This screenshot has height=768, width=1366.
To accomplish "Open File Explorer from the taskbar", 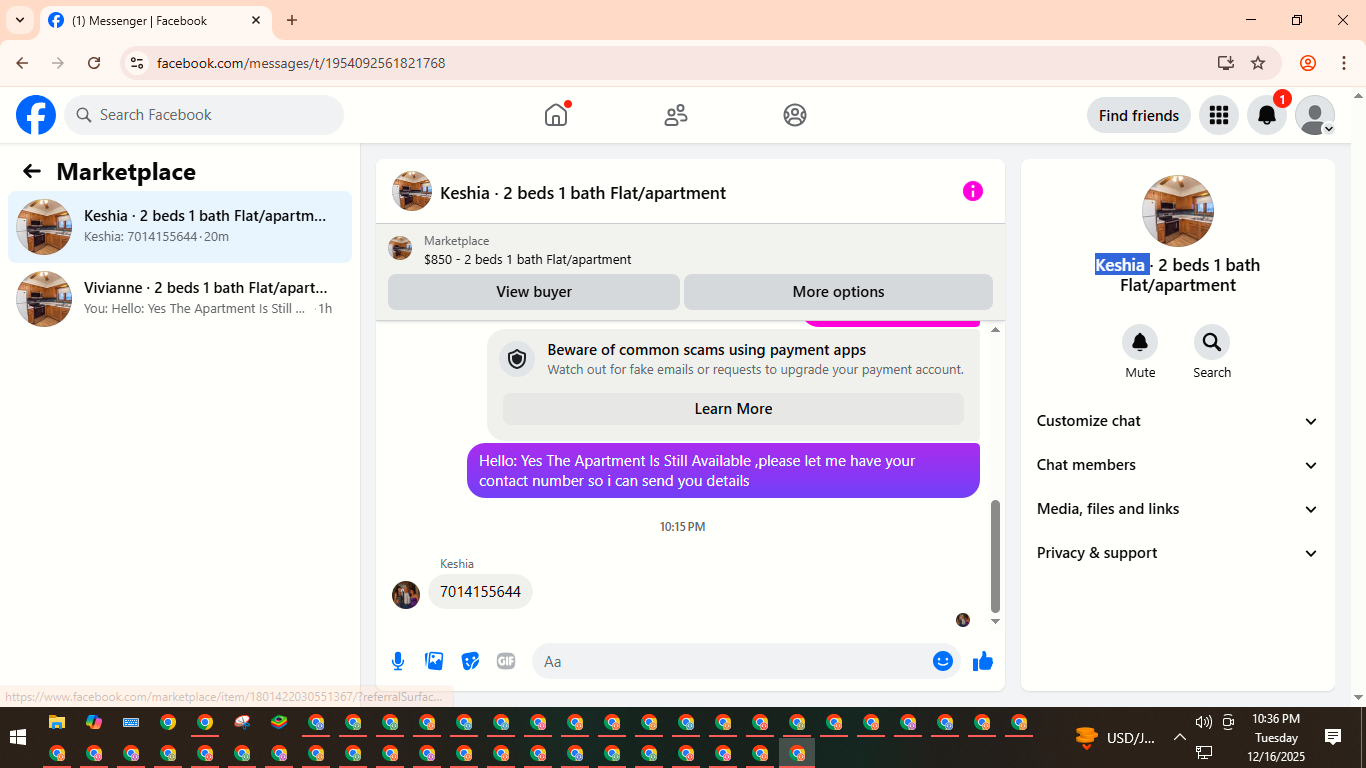I will [x=57, y=722].
